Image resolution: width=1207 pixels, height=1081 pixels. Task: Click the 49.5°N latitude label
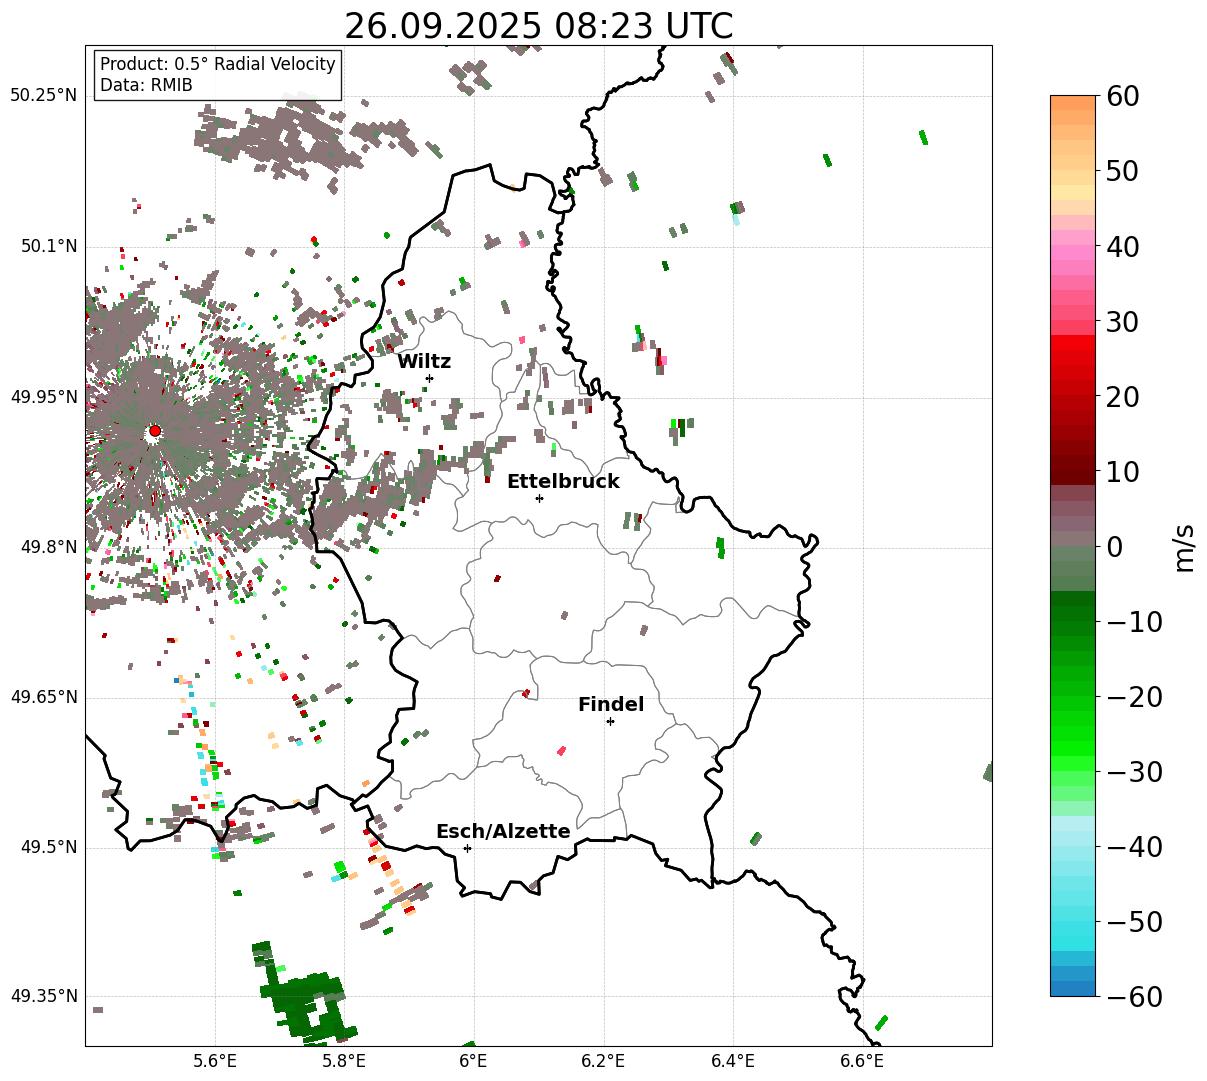pyautogui.click(x=48, y=847)
